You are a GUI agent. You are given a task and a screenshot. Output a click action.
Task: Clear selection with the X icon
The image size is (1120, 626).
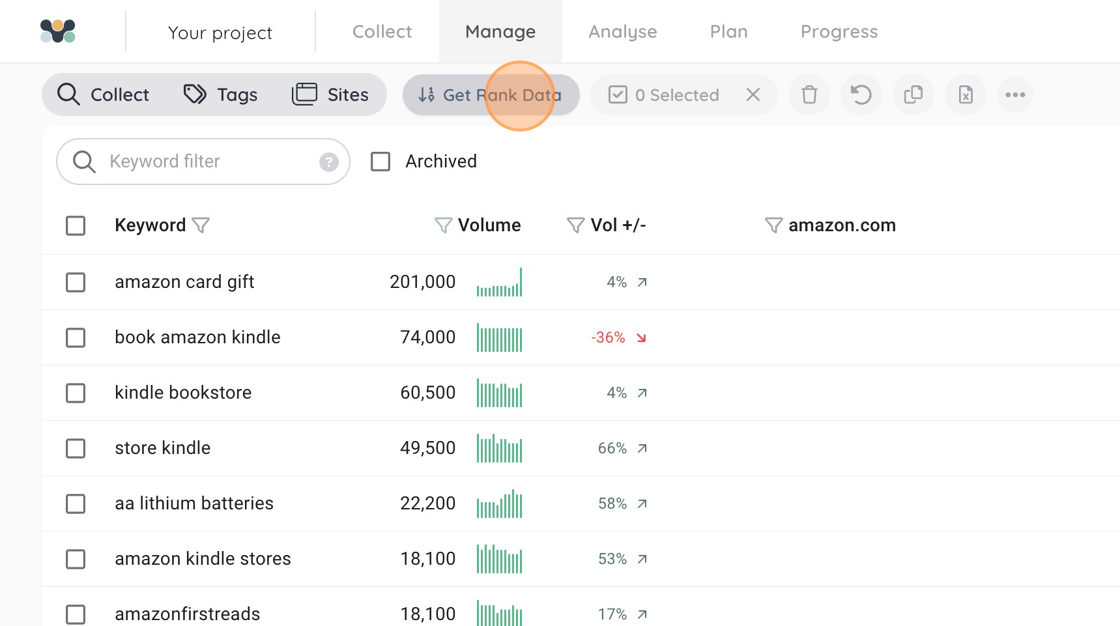pos(753,94)
